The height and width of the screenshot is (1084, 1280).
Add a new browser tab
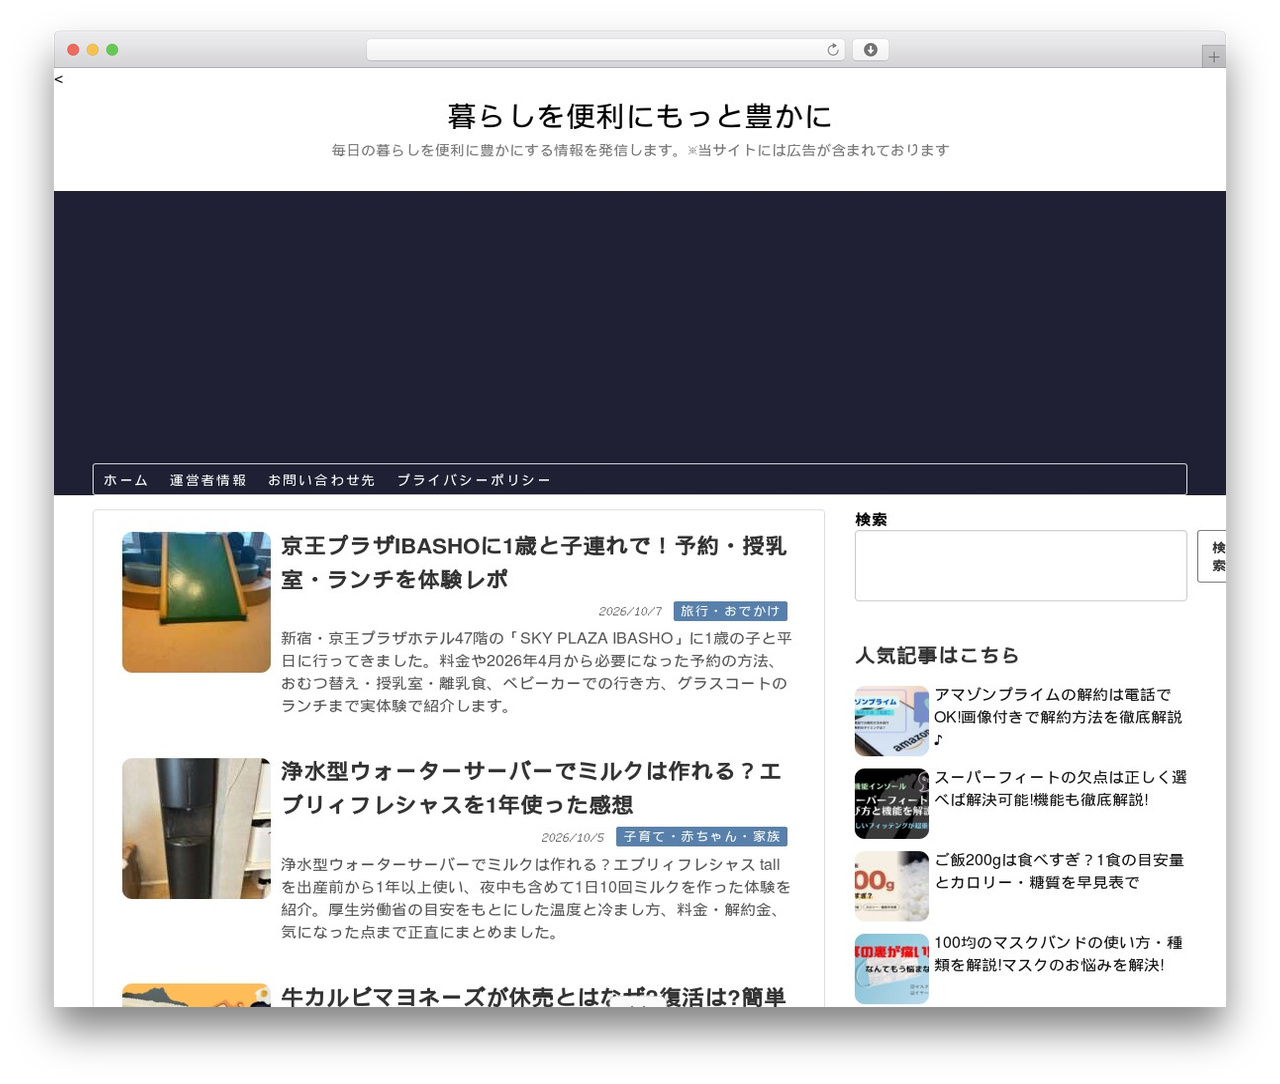pyautogui.click(x=1213, y=57)
